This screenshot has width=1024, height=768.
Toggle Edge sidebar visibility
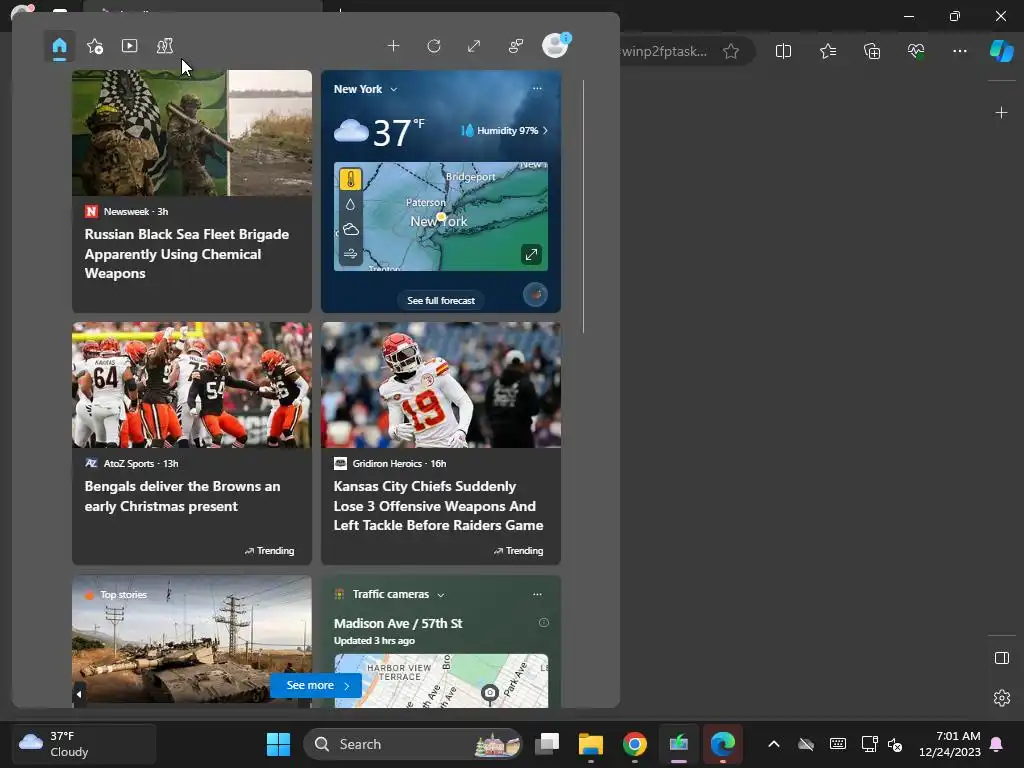tap(1001, 658)
